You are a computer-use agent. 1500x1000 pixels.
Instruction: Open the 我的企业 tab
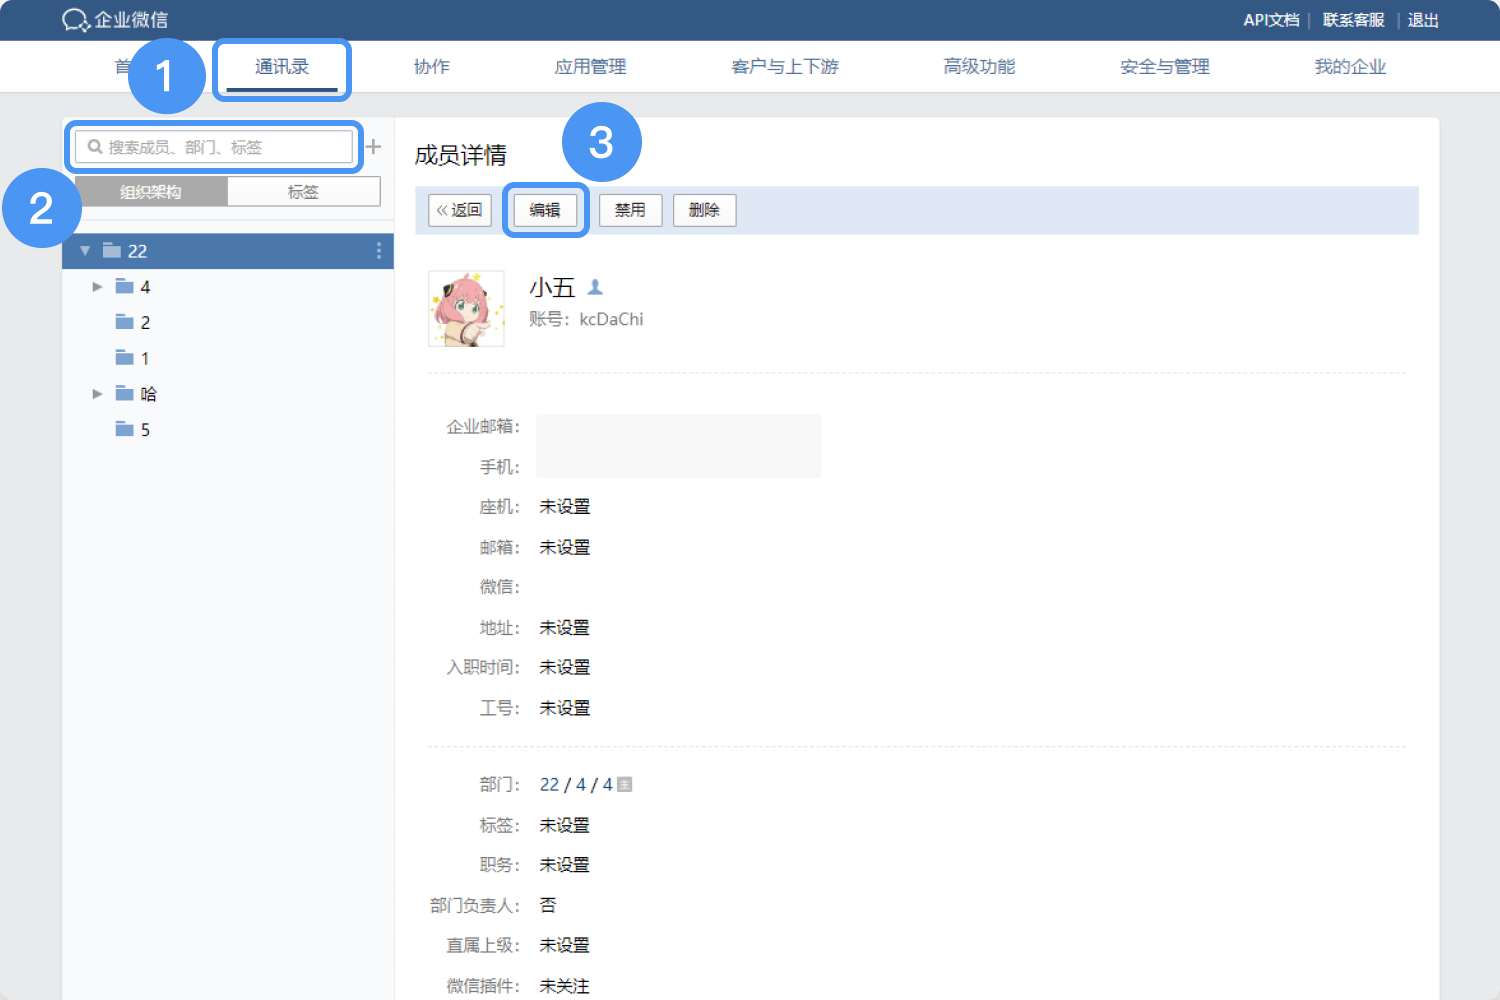1350,67
